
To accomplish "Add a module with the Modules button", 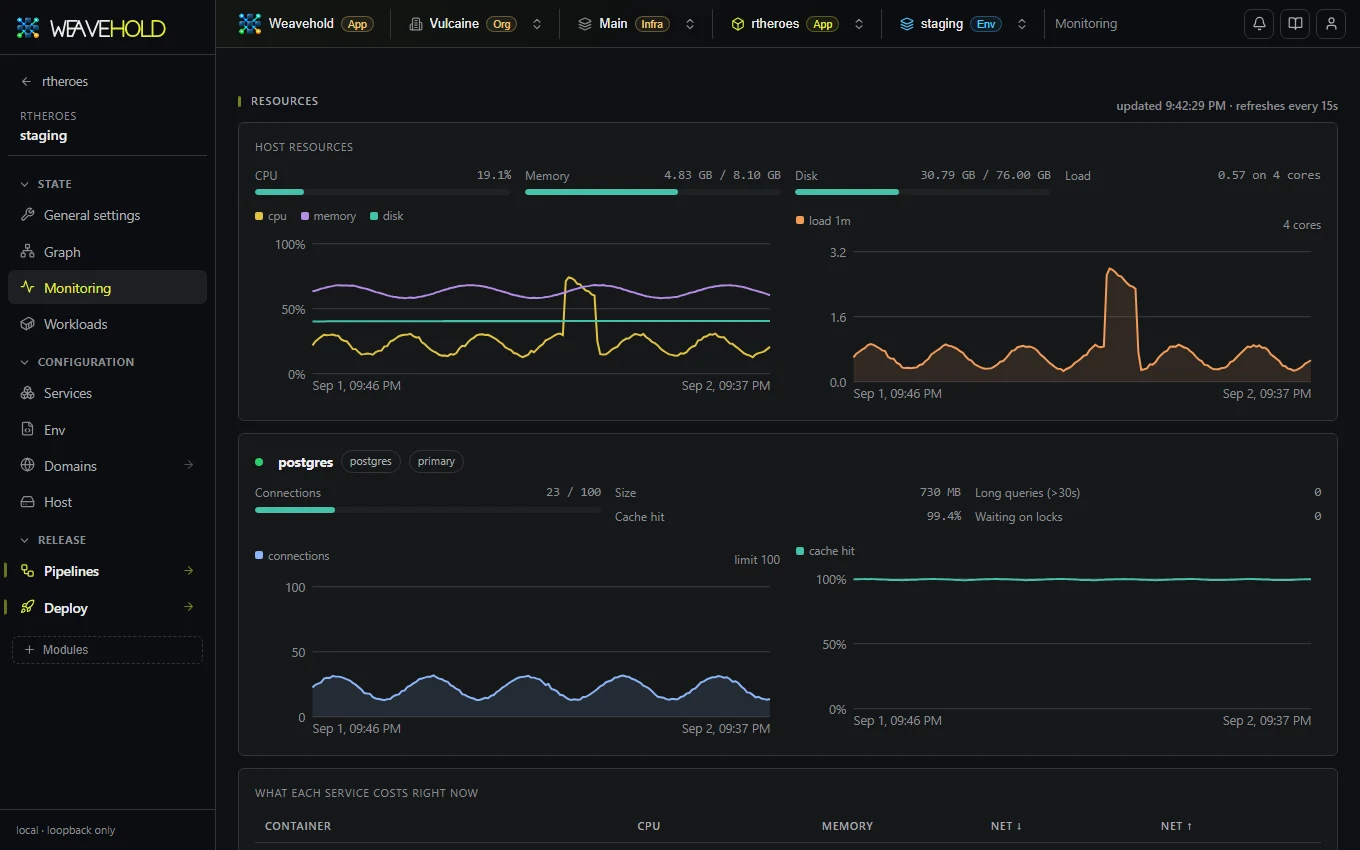I will click(107, 650).
